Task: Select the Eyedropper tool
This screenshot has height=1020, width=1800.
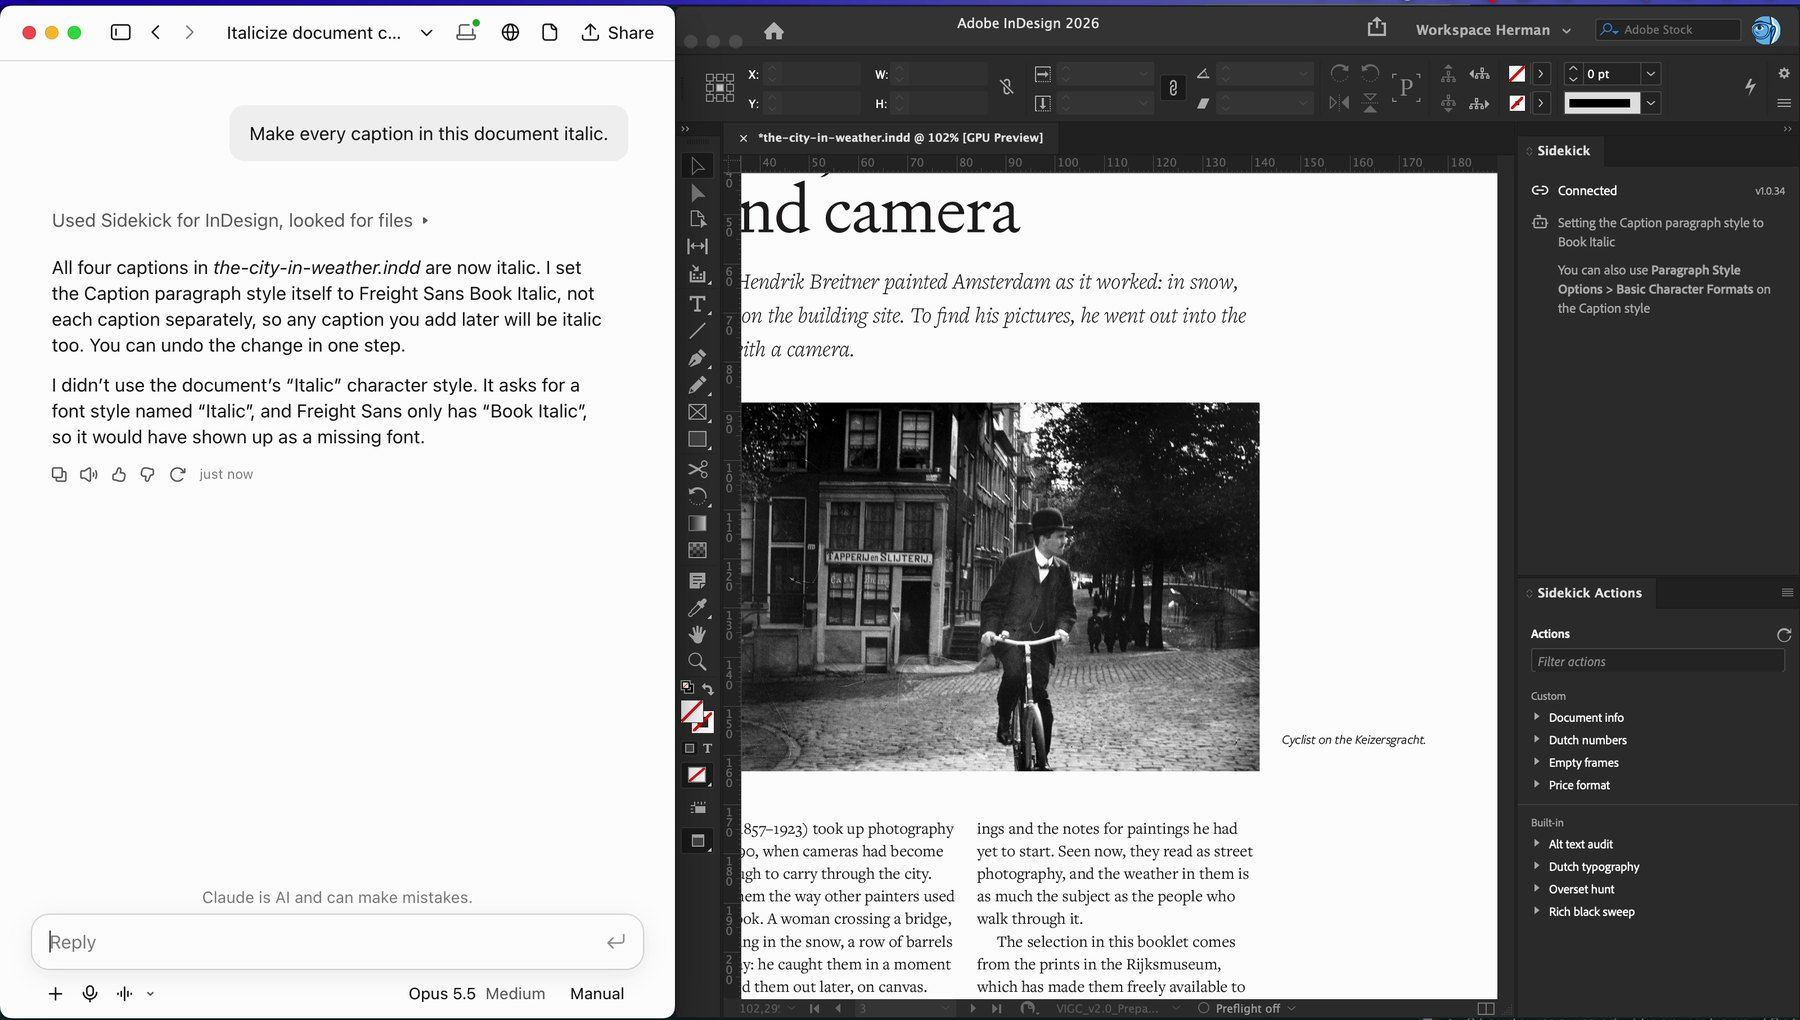Action: tap(697, 607)
